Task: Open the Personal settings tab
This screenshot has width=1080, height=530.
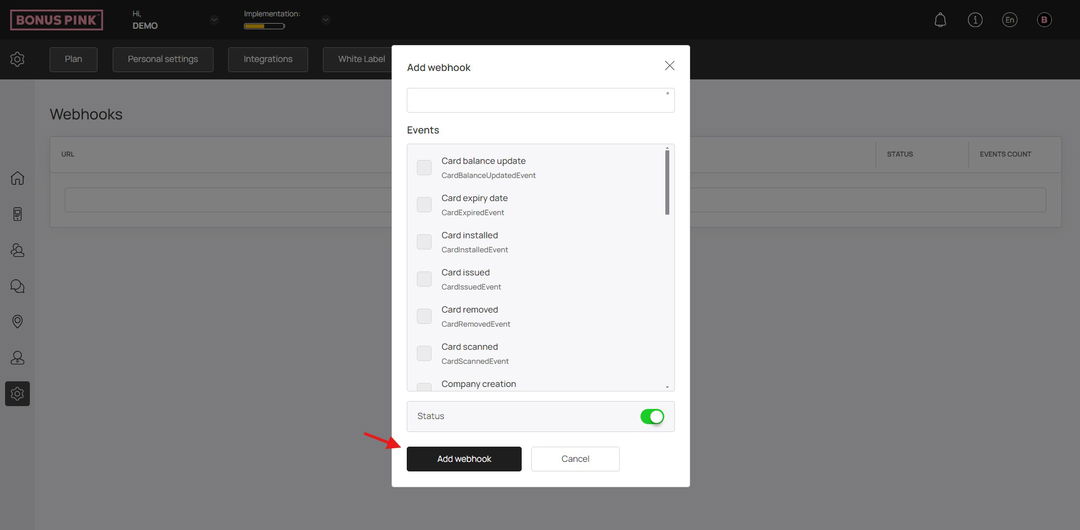Action: [x=163, y=59]
